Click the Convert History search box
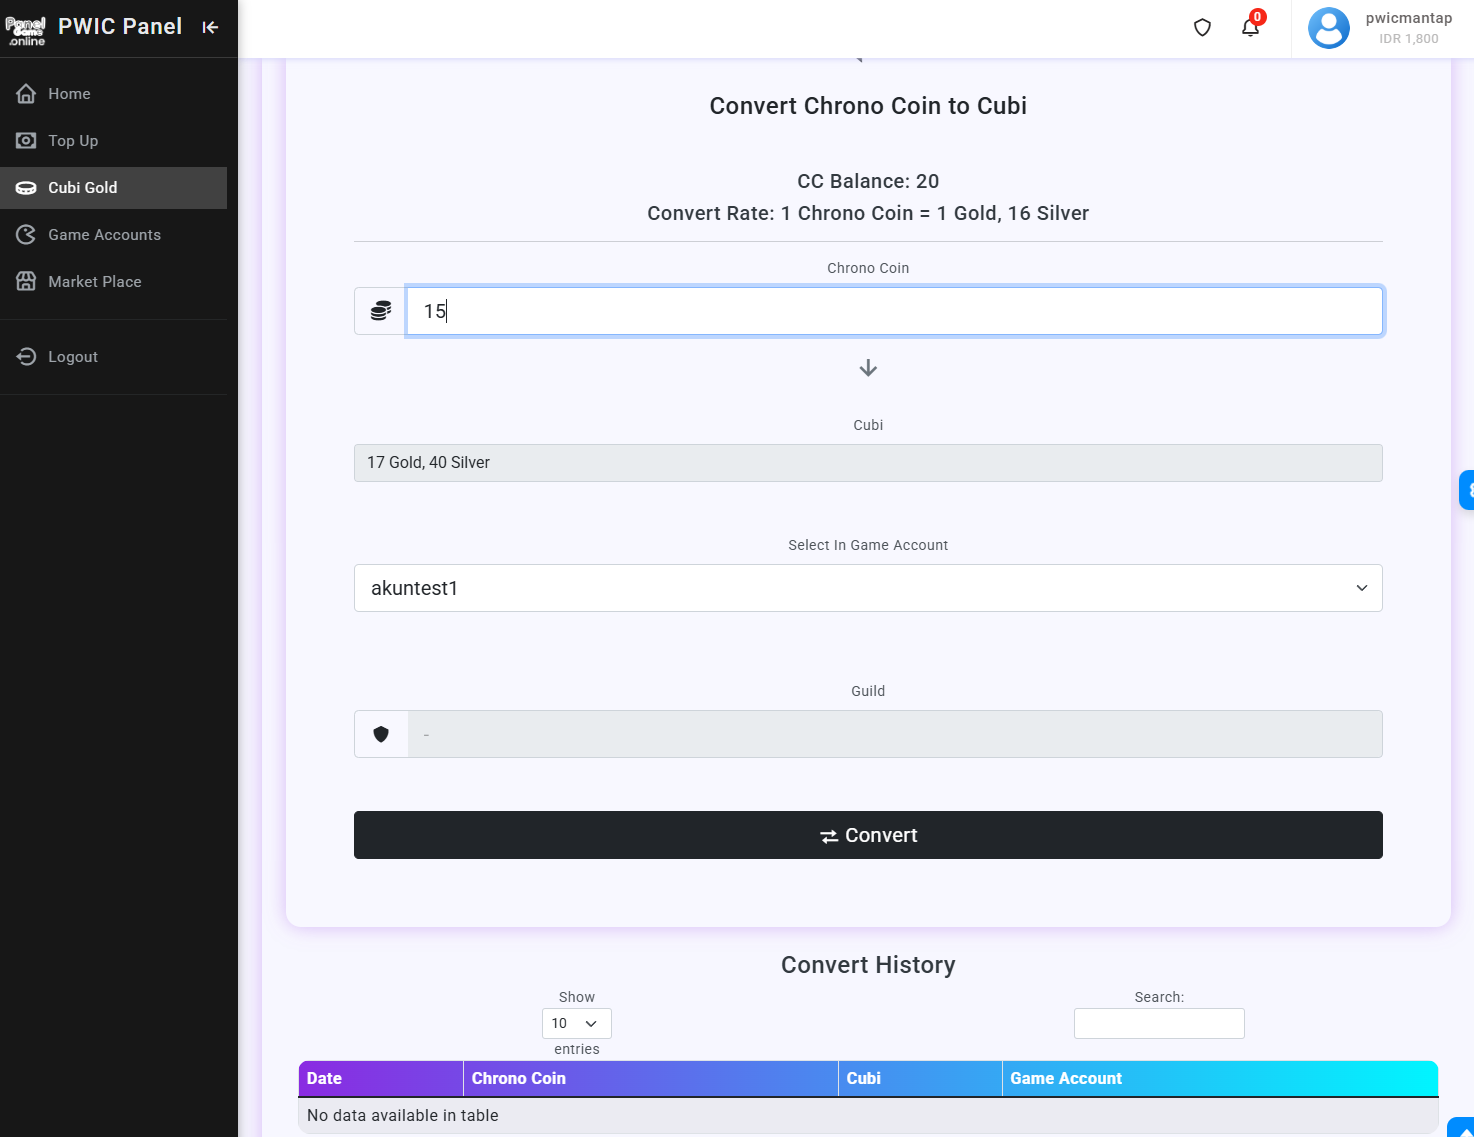Viewport: 1474px width, 1137px height. point(1159,1023)
